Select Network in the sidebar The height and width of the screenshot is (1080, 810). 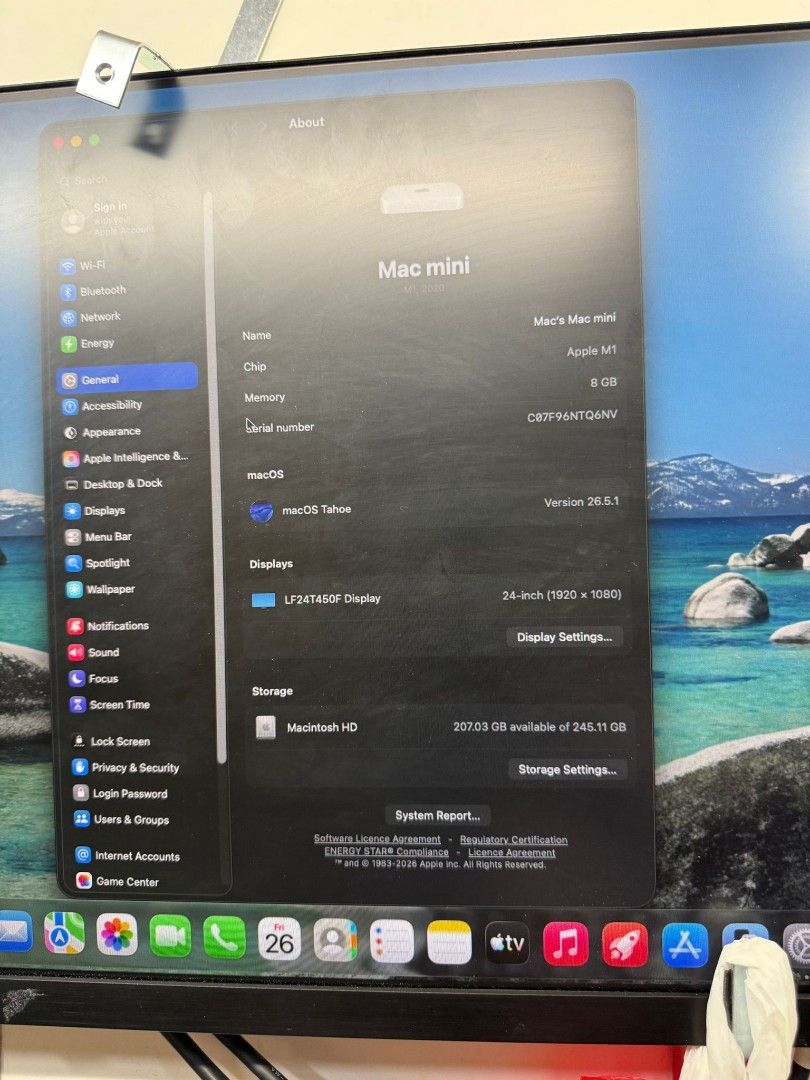92,318
